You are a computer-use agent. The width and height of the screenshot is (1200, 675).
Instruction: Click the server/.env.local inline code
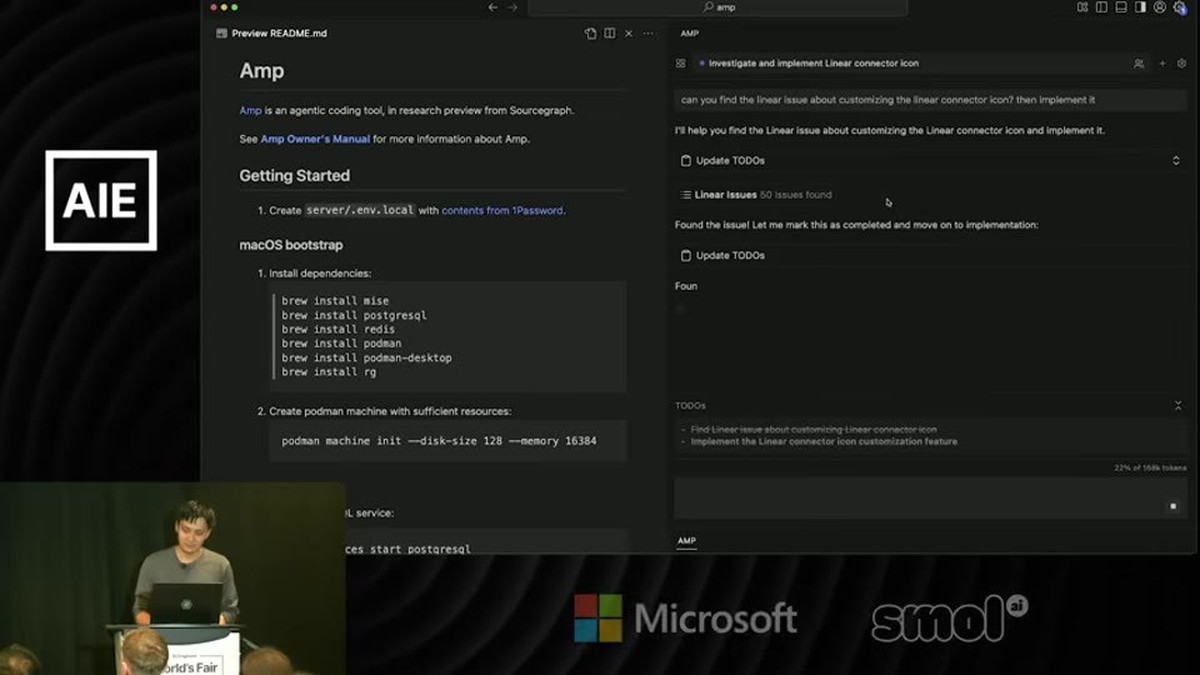(360, 210)
